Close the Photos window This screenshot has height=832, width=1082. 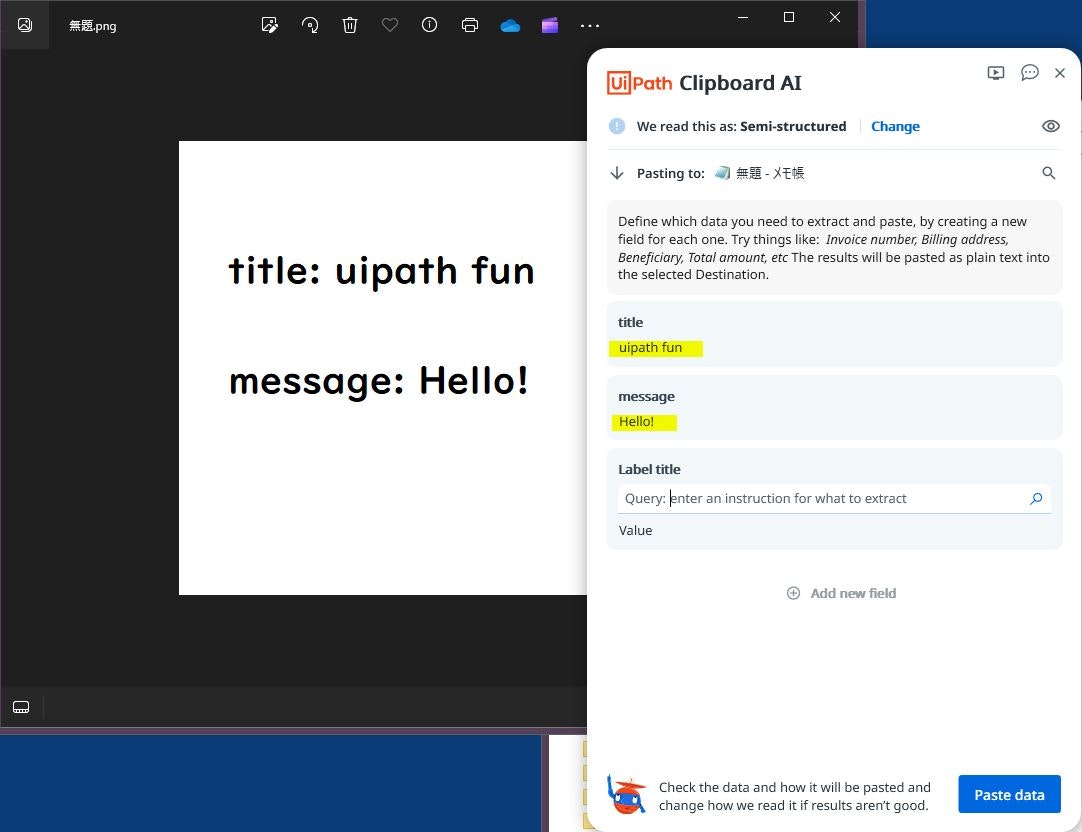click(x=835, y=17)
